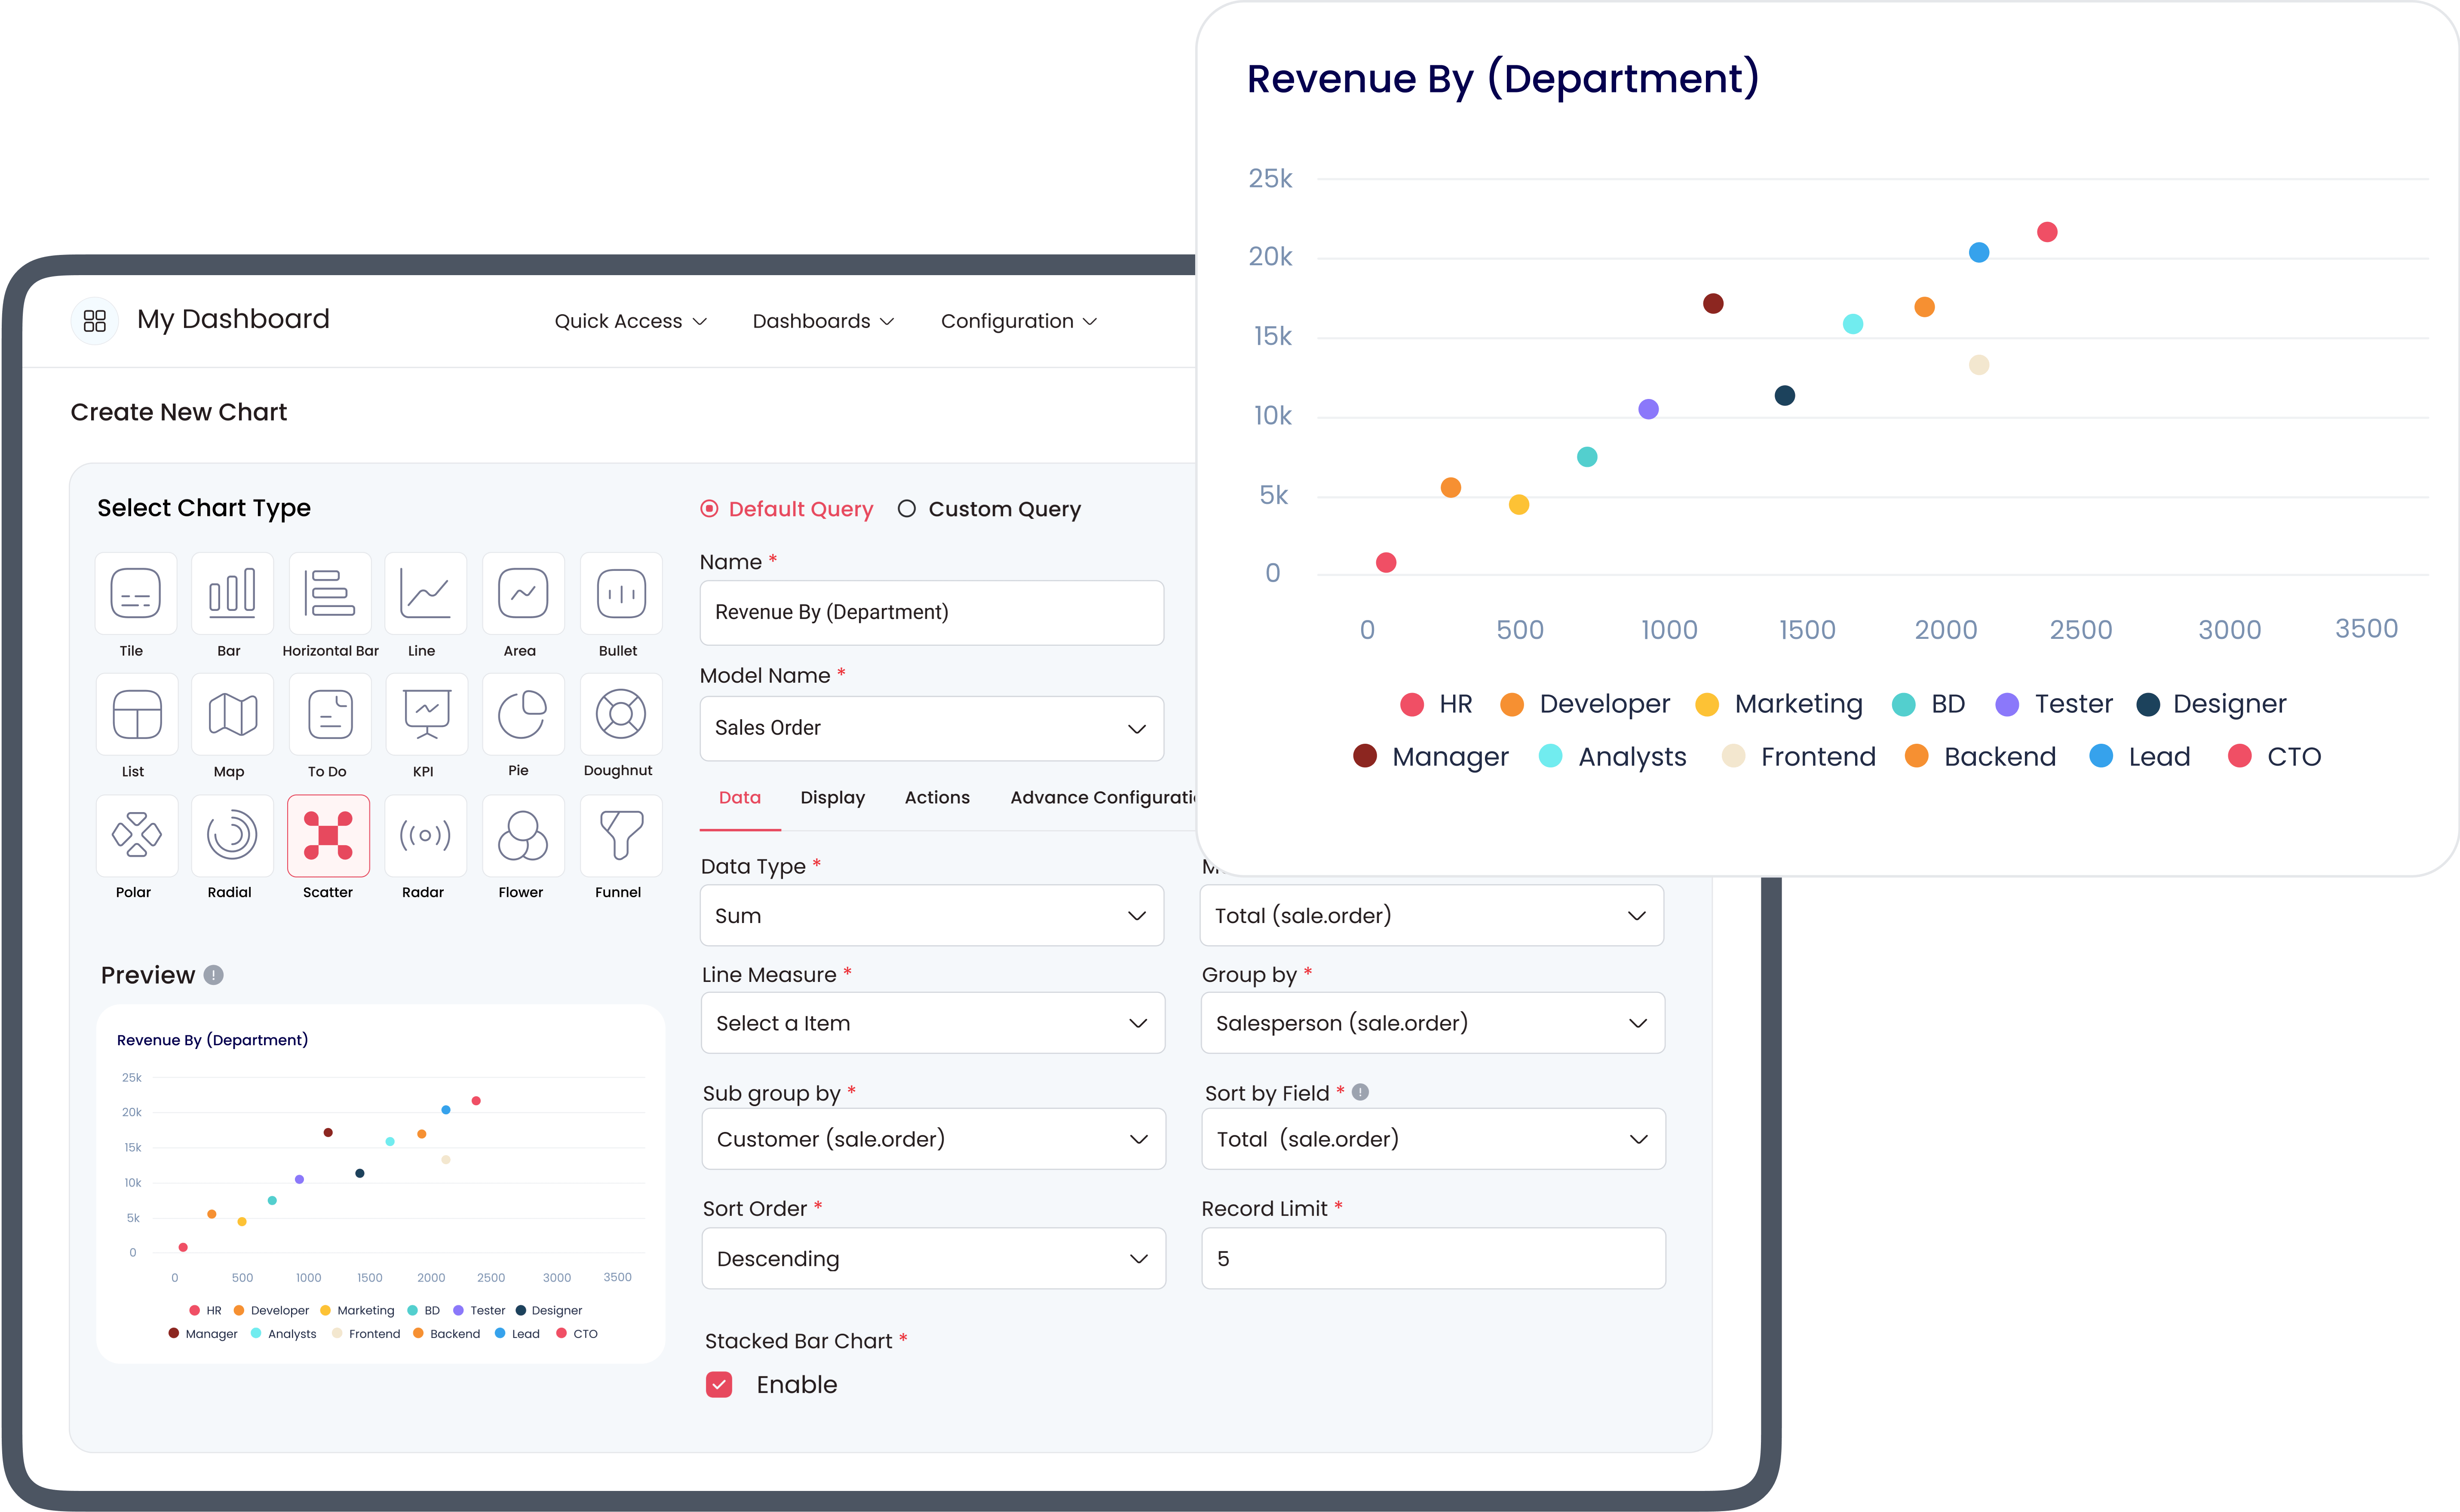Open the Total (sale.order) measure dropdown
Viewport: 2460px width, 1512px height.
1431,915
